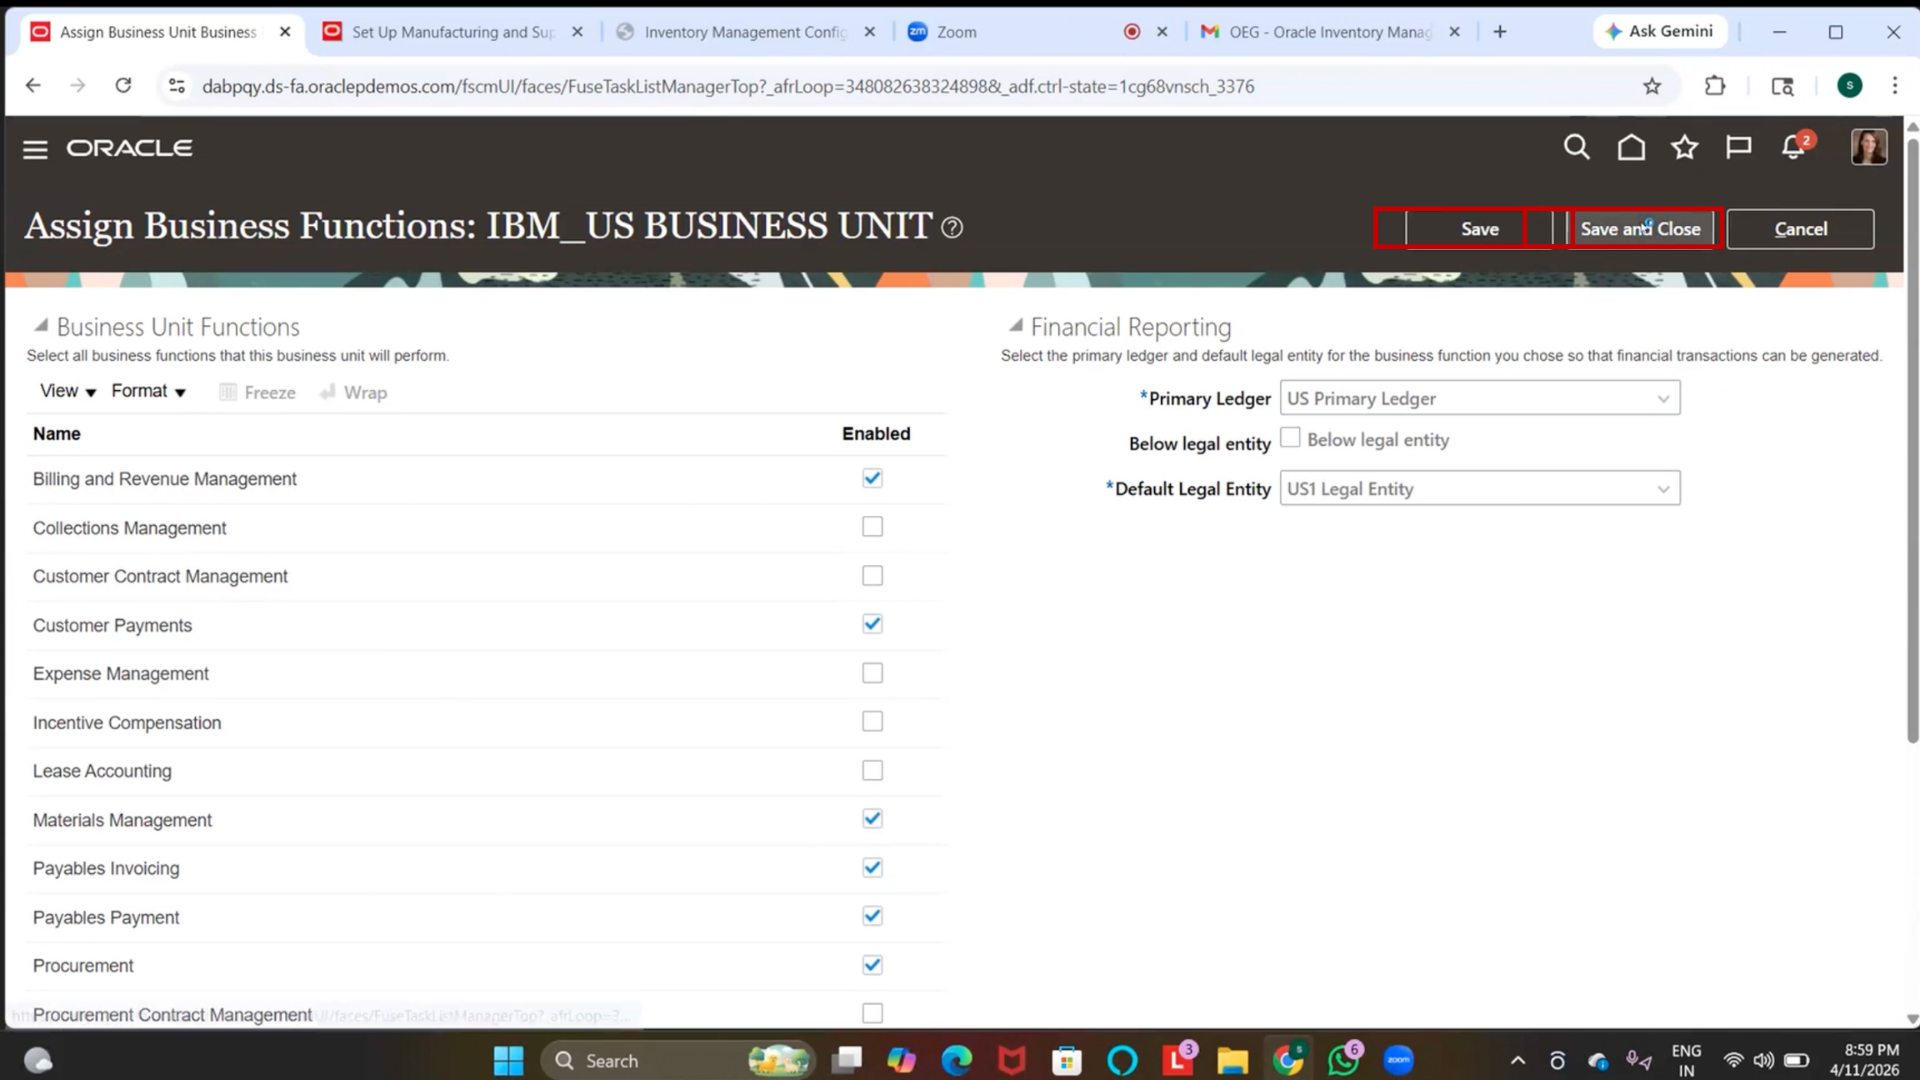Screen dimensions: 1920x1080
Task: Click Freeze in table toolbar
Action: point(258,392)
